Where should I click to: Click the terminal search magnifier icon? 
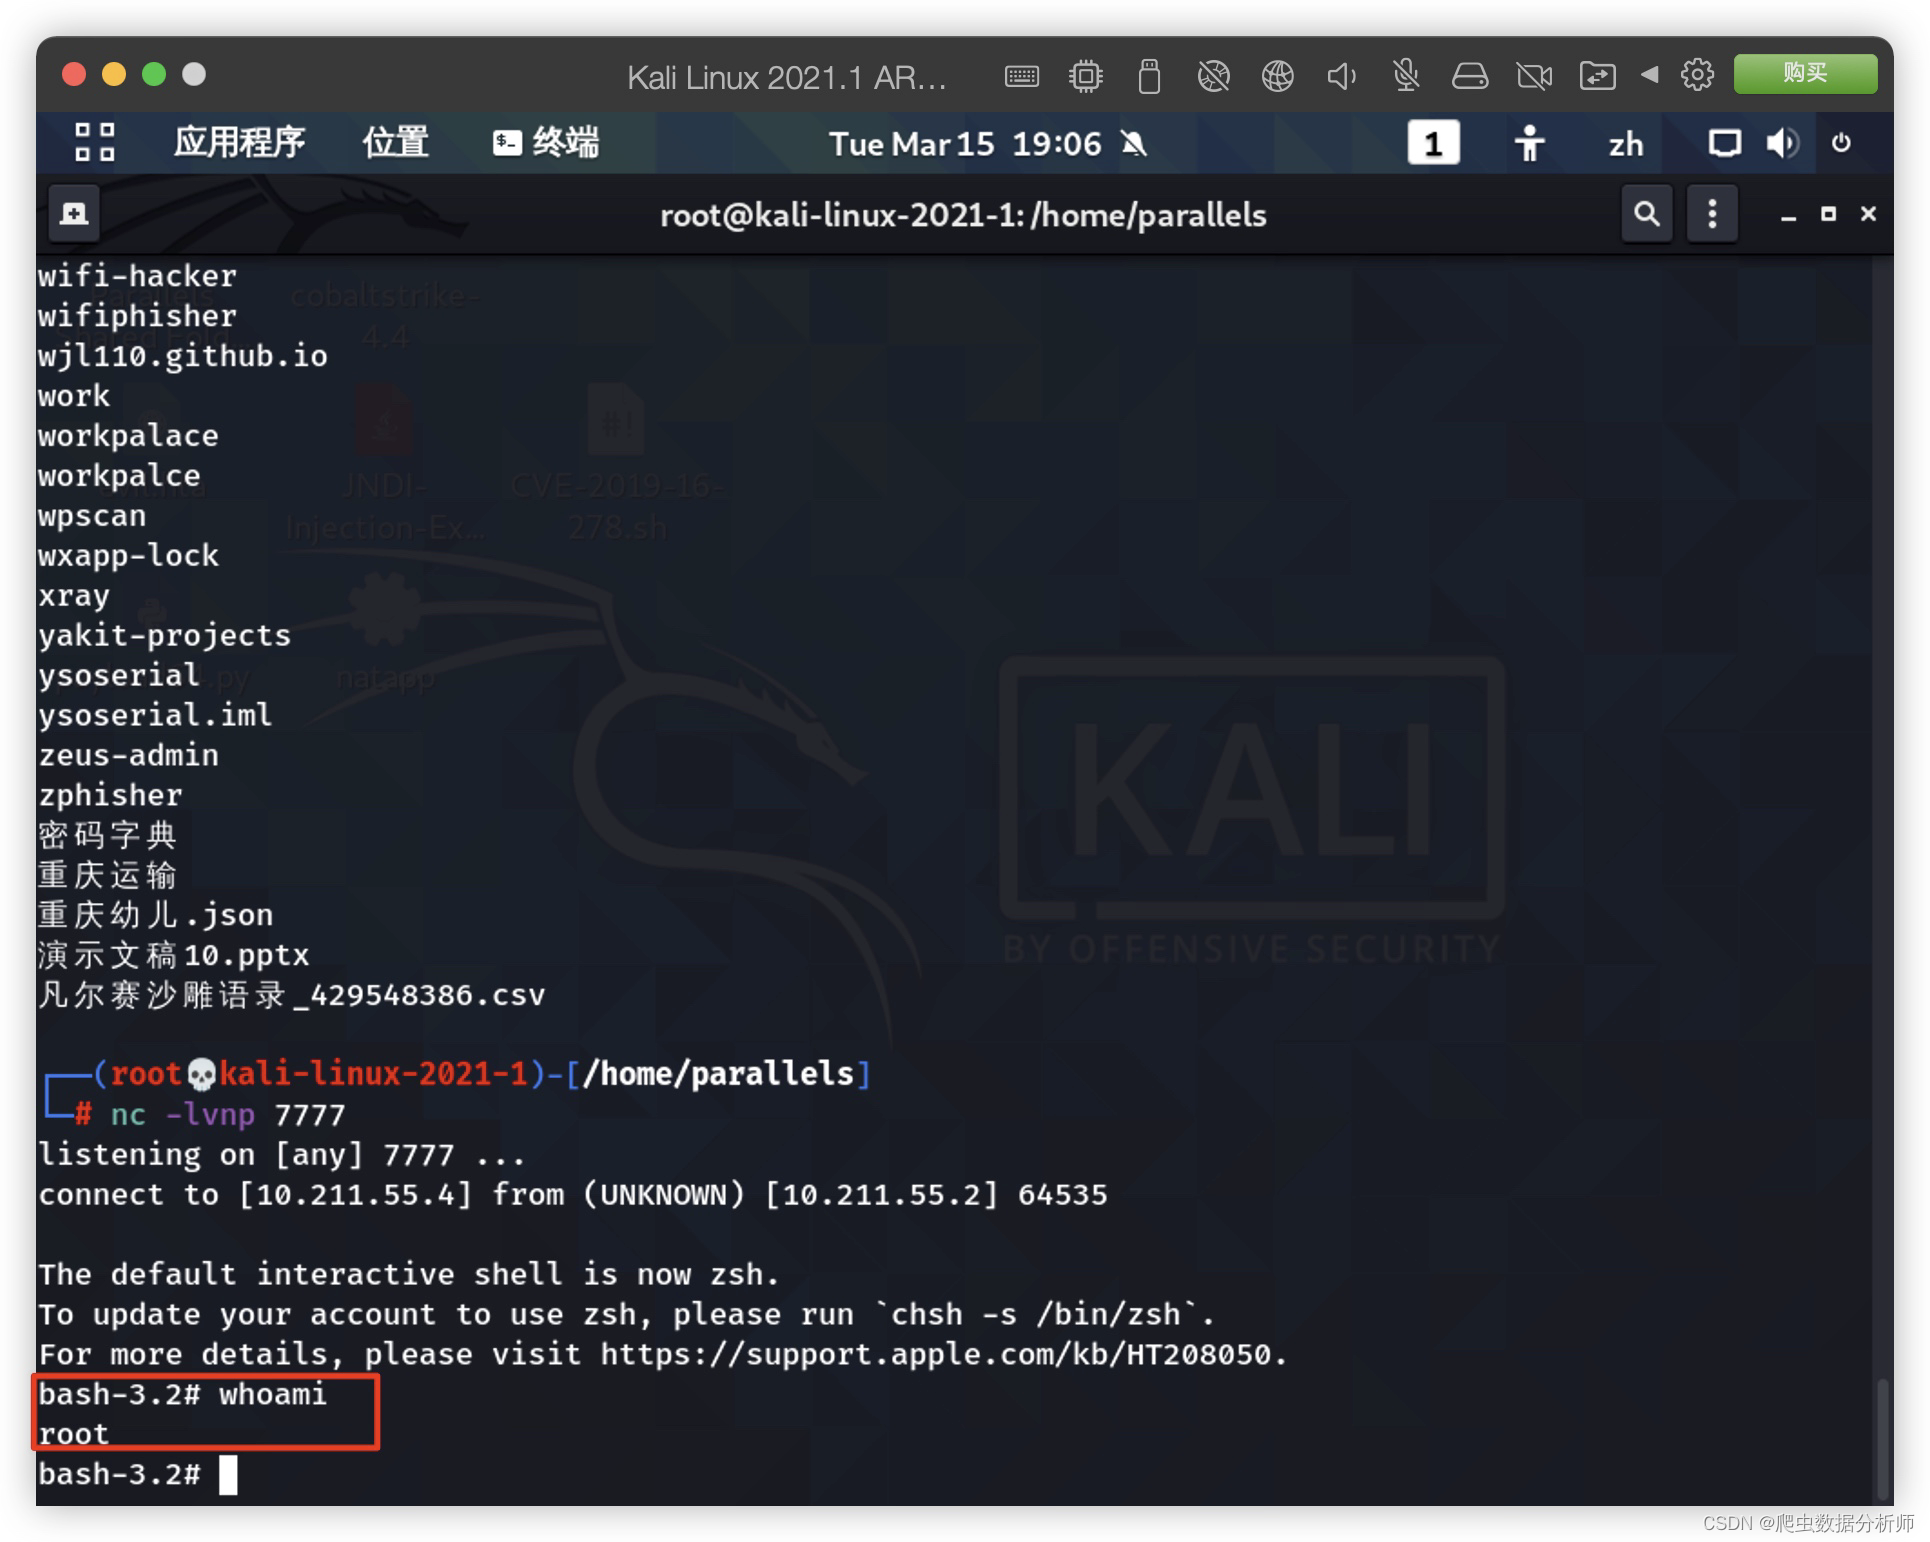click(x=1646, y=213)
